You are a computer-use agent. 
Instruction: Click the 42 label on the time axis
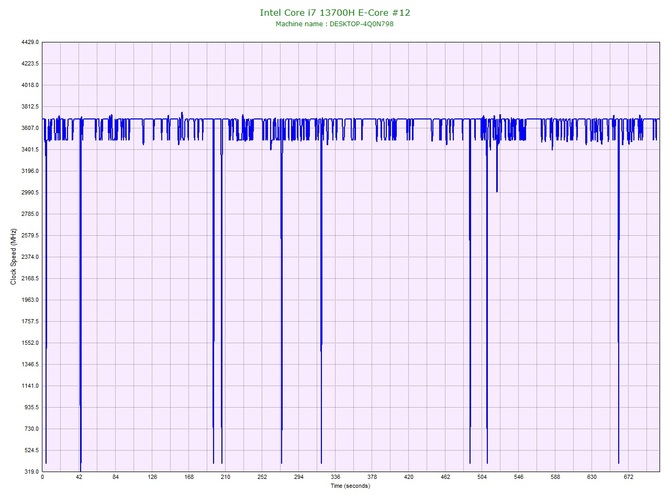click(x=79, y=477)
